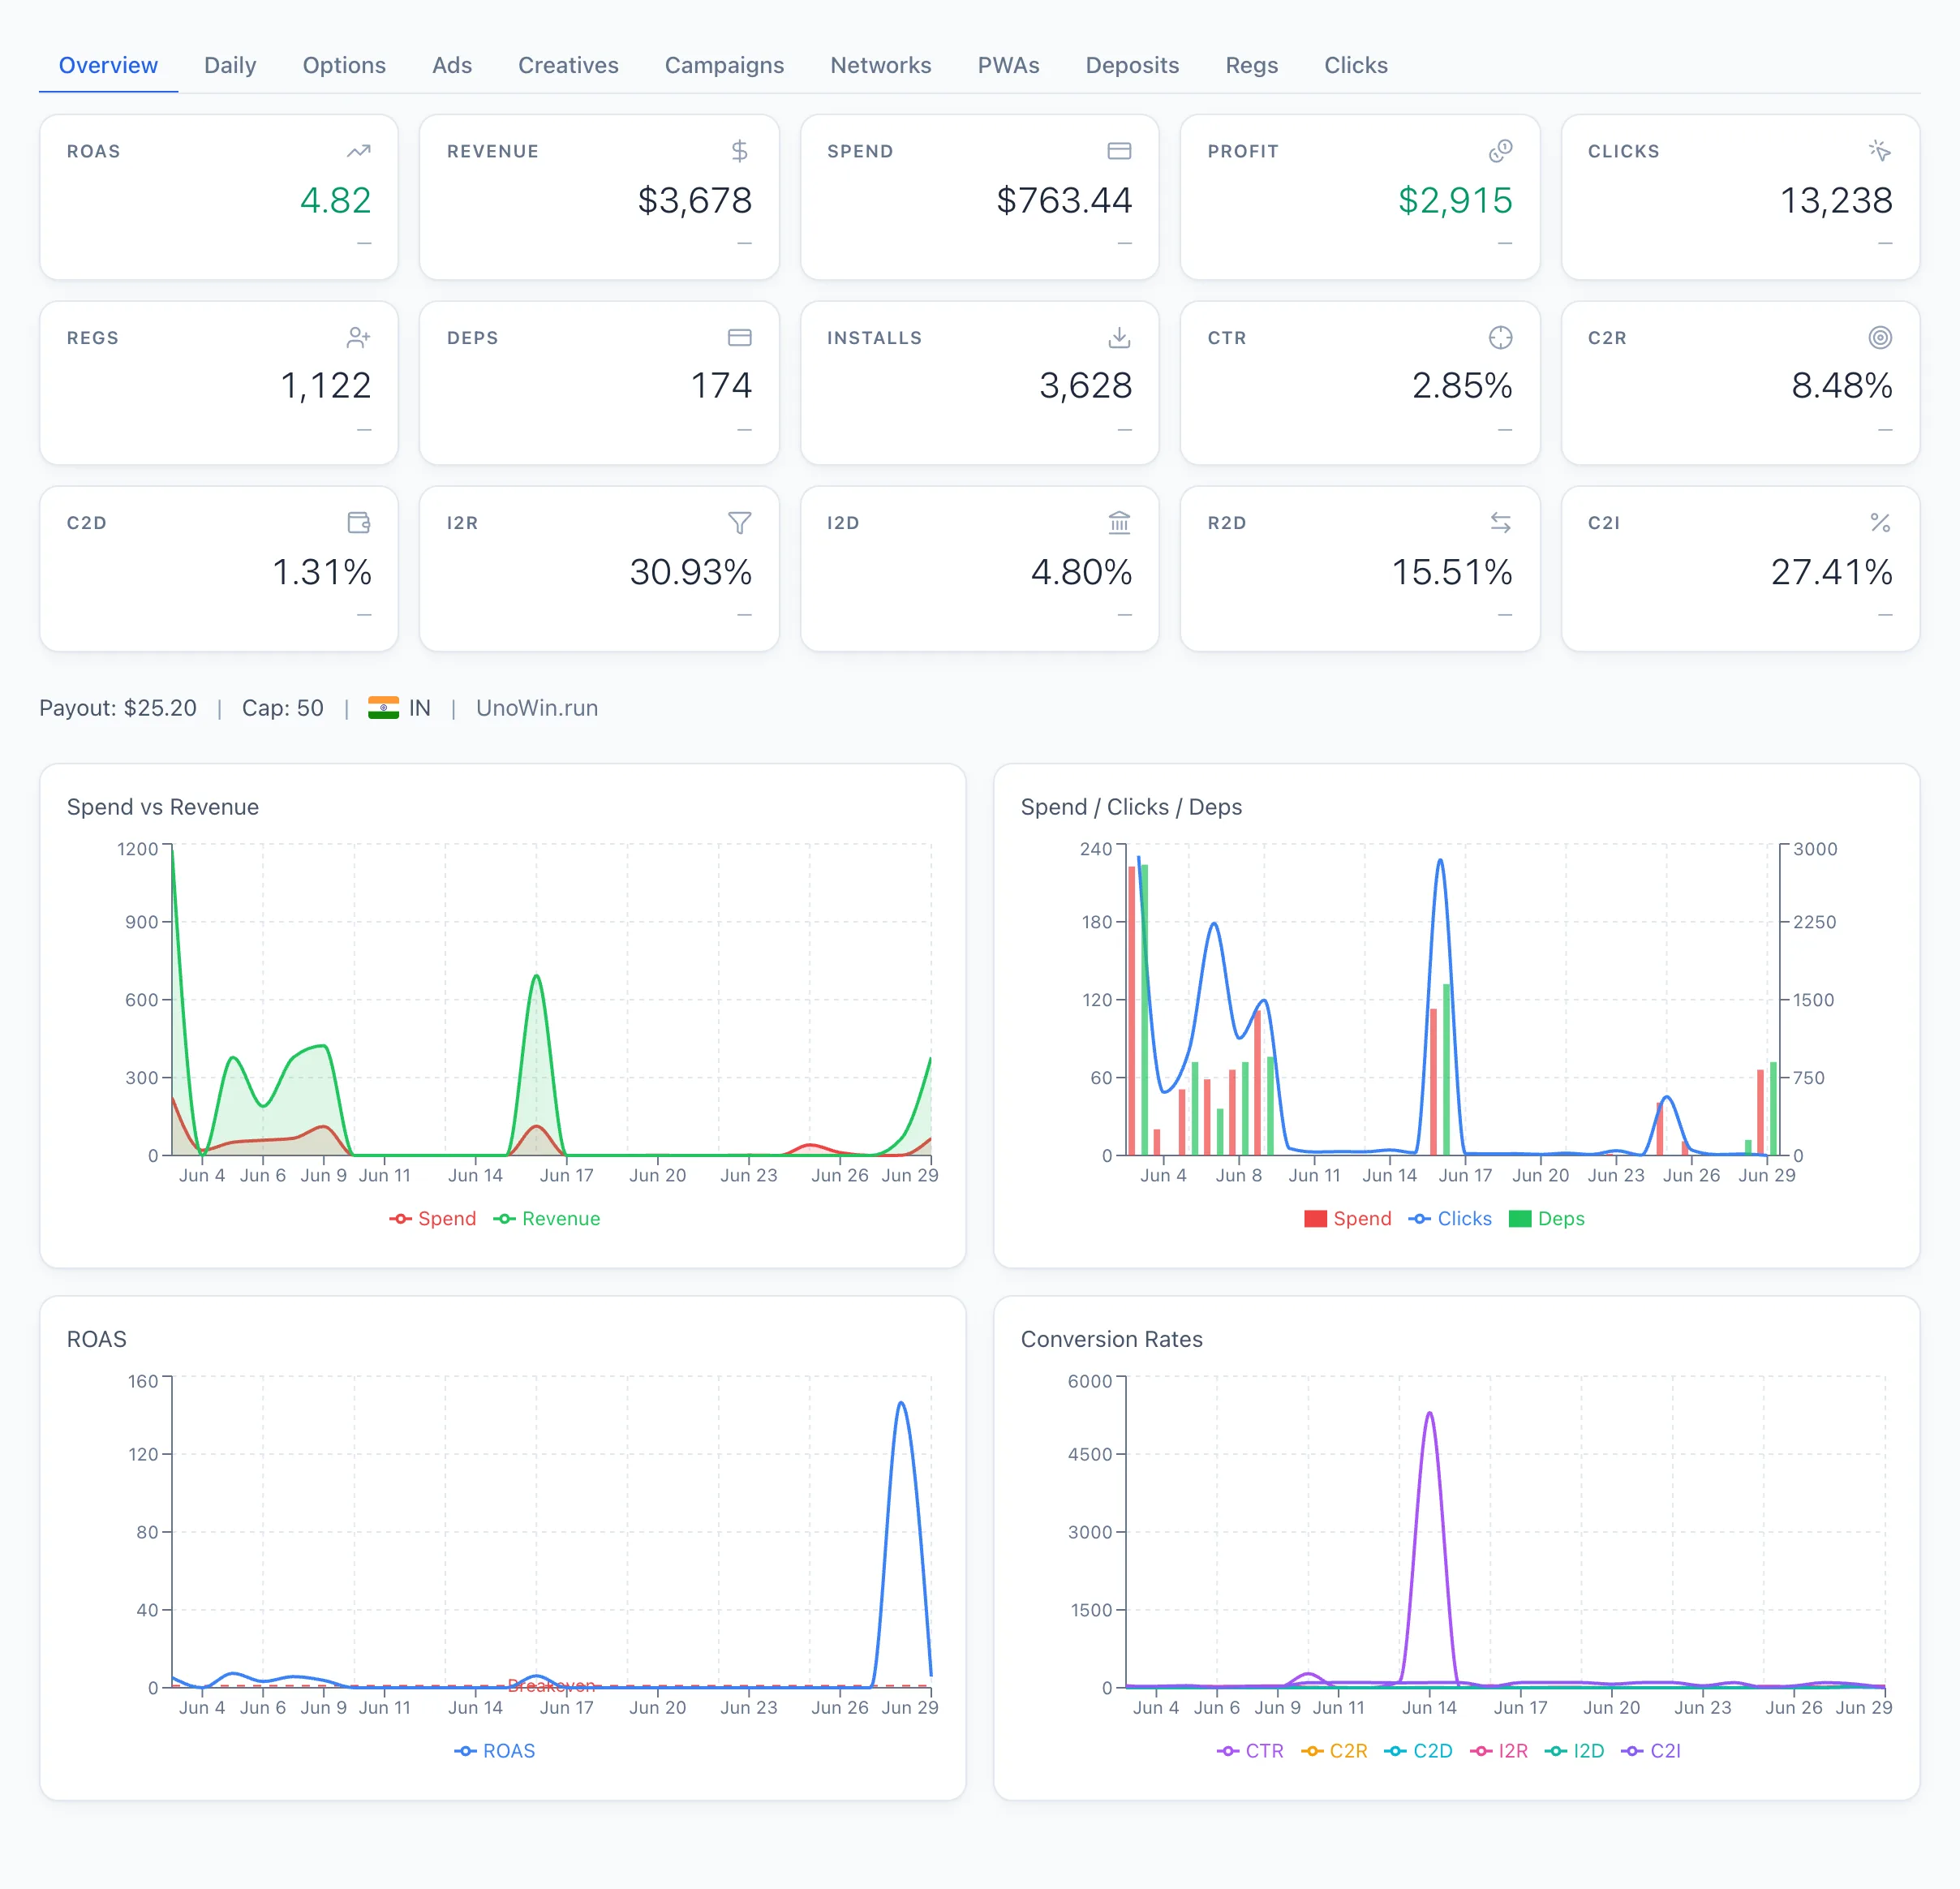
Task: Click the crosshair icon on CTR card
Action: [x=1500, y=338]
